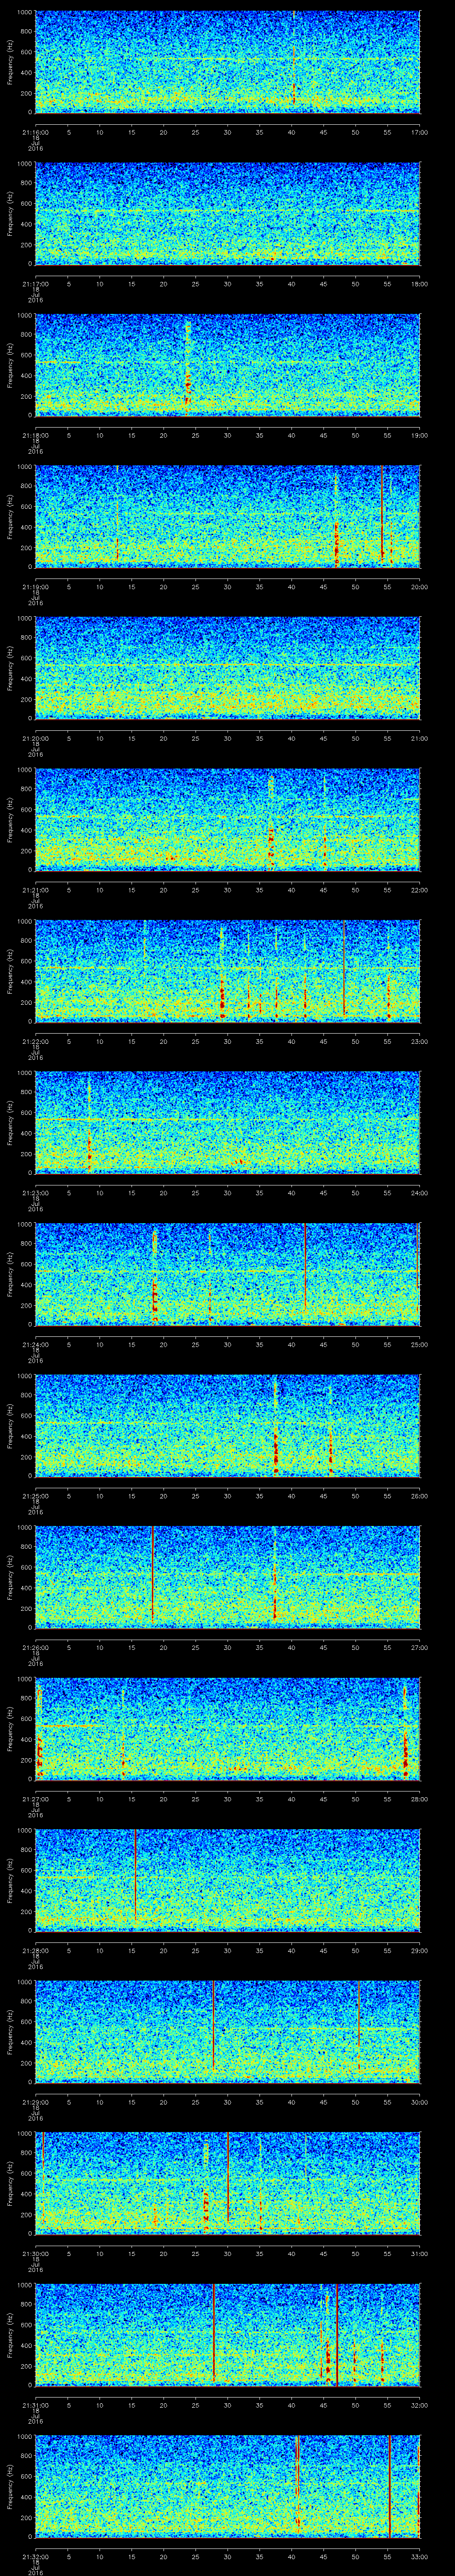This screenshot has height=2576, width=455.
Task: Select the spectrogram panel beginning at 21:20:00
Action: click(227, 668)
